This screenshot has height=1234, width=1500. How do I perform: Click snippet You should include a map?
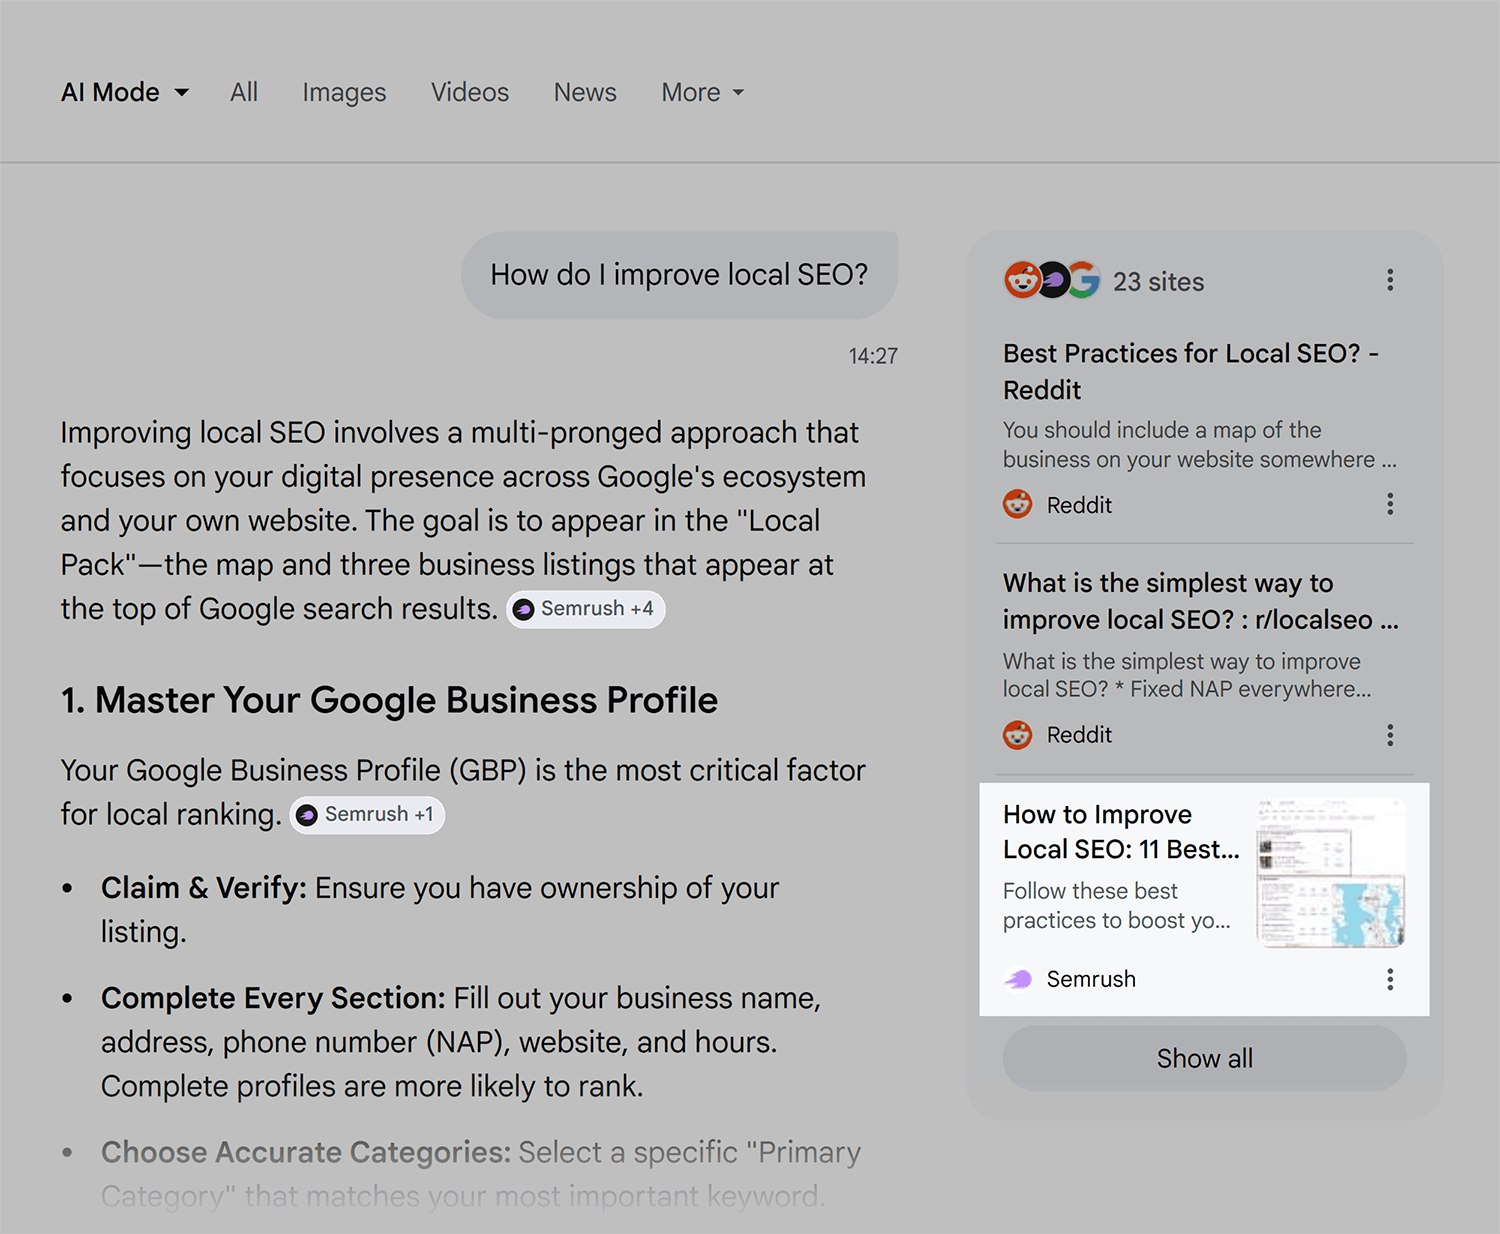pyautogui.click(x=1200, y=445)
